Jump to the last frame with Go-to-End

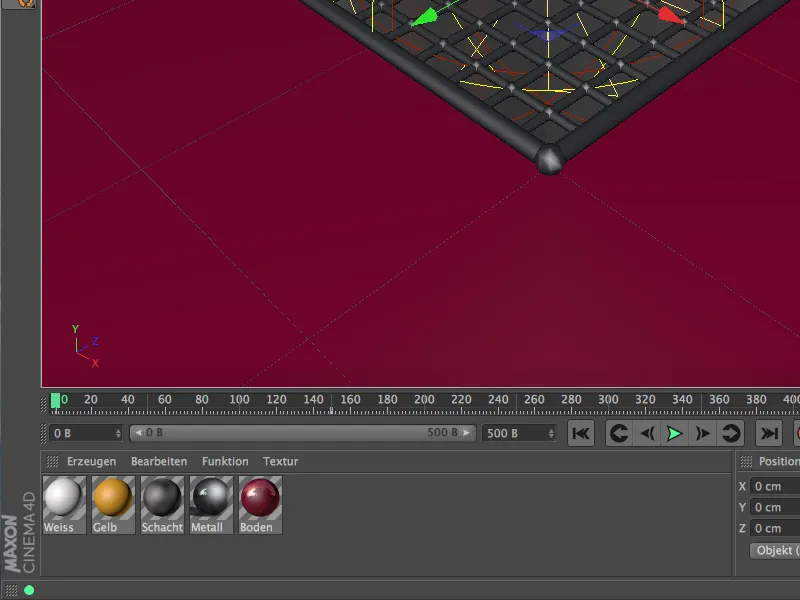pyautogui.click(x=768, y=433)
